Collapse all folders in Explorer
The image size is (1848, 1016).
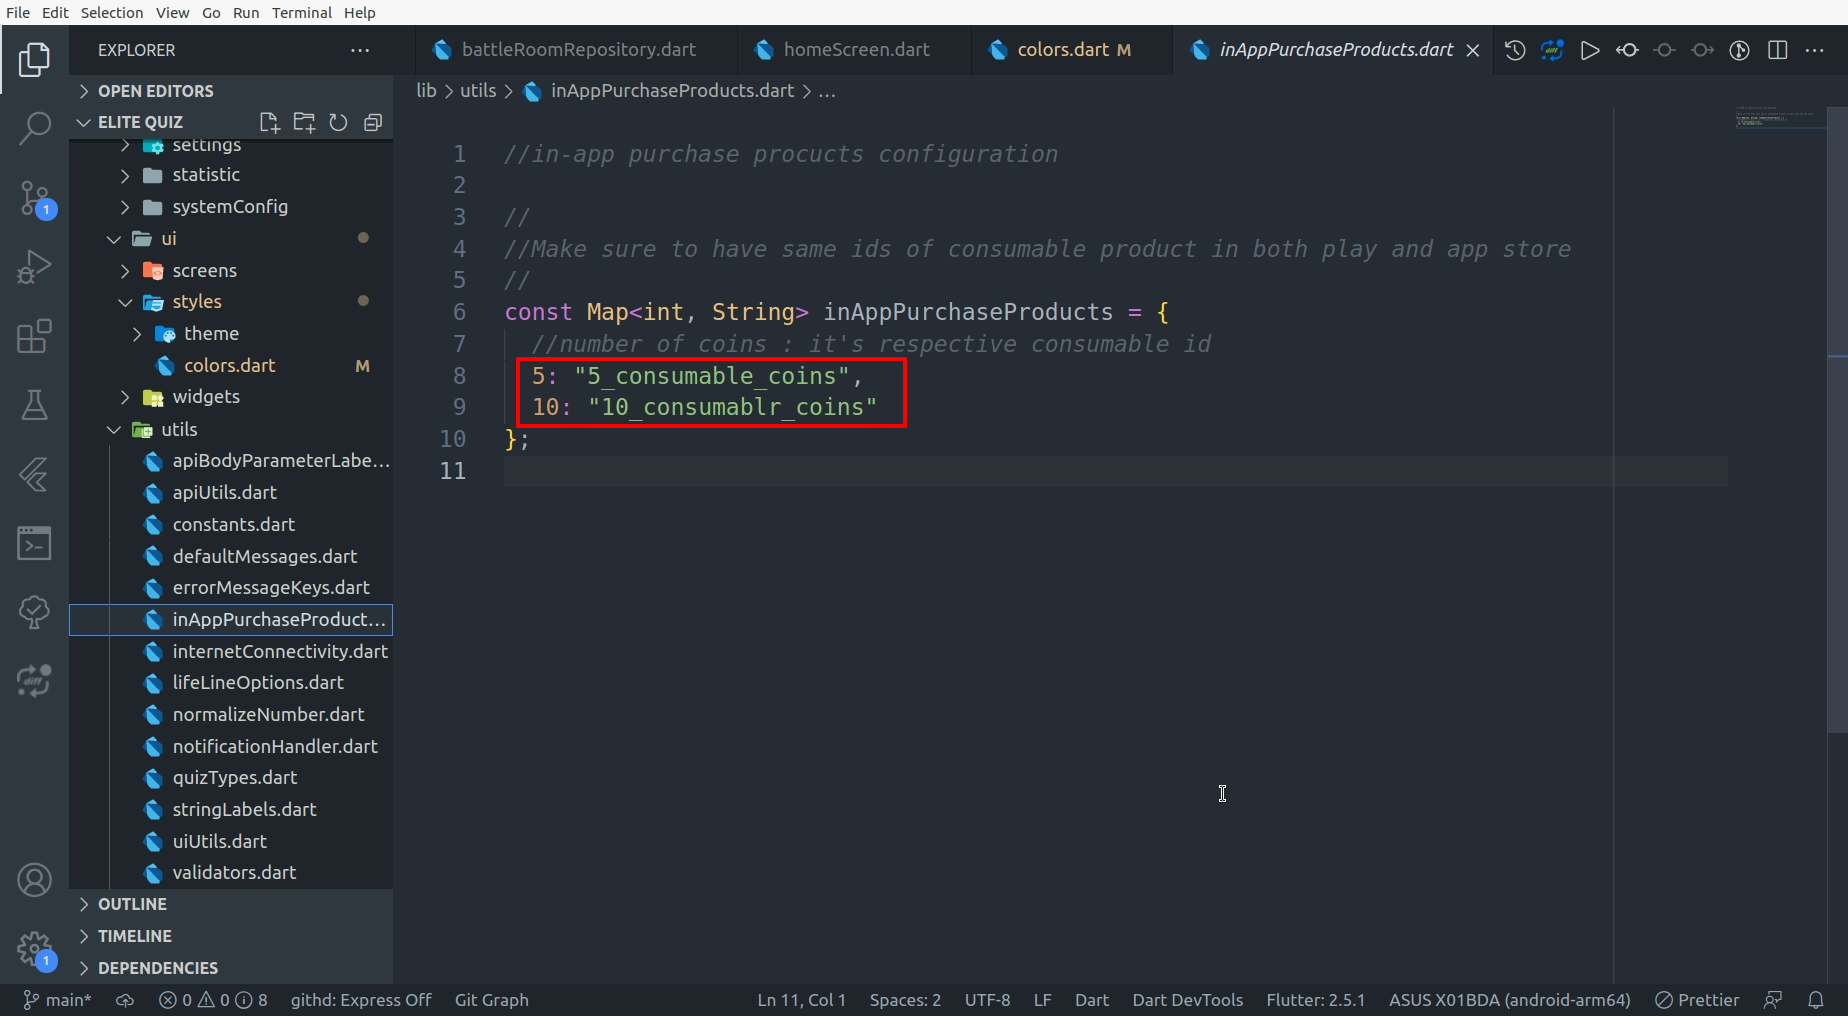(373, 122)
